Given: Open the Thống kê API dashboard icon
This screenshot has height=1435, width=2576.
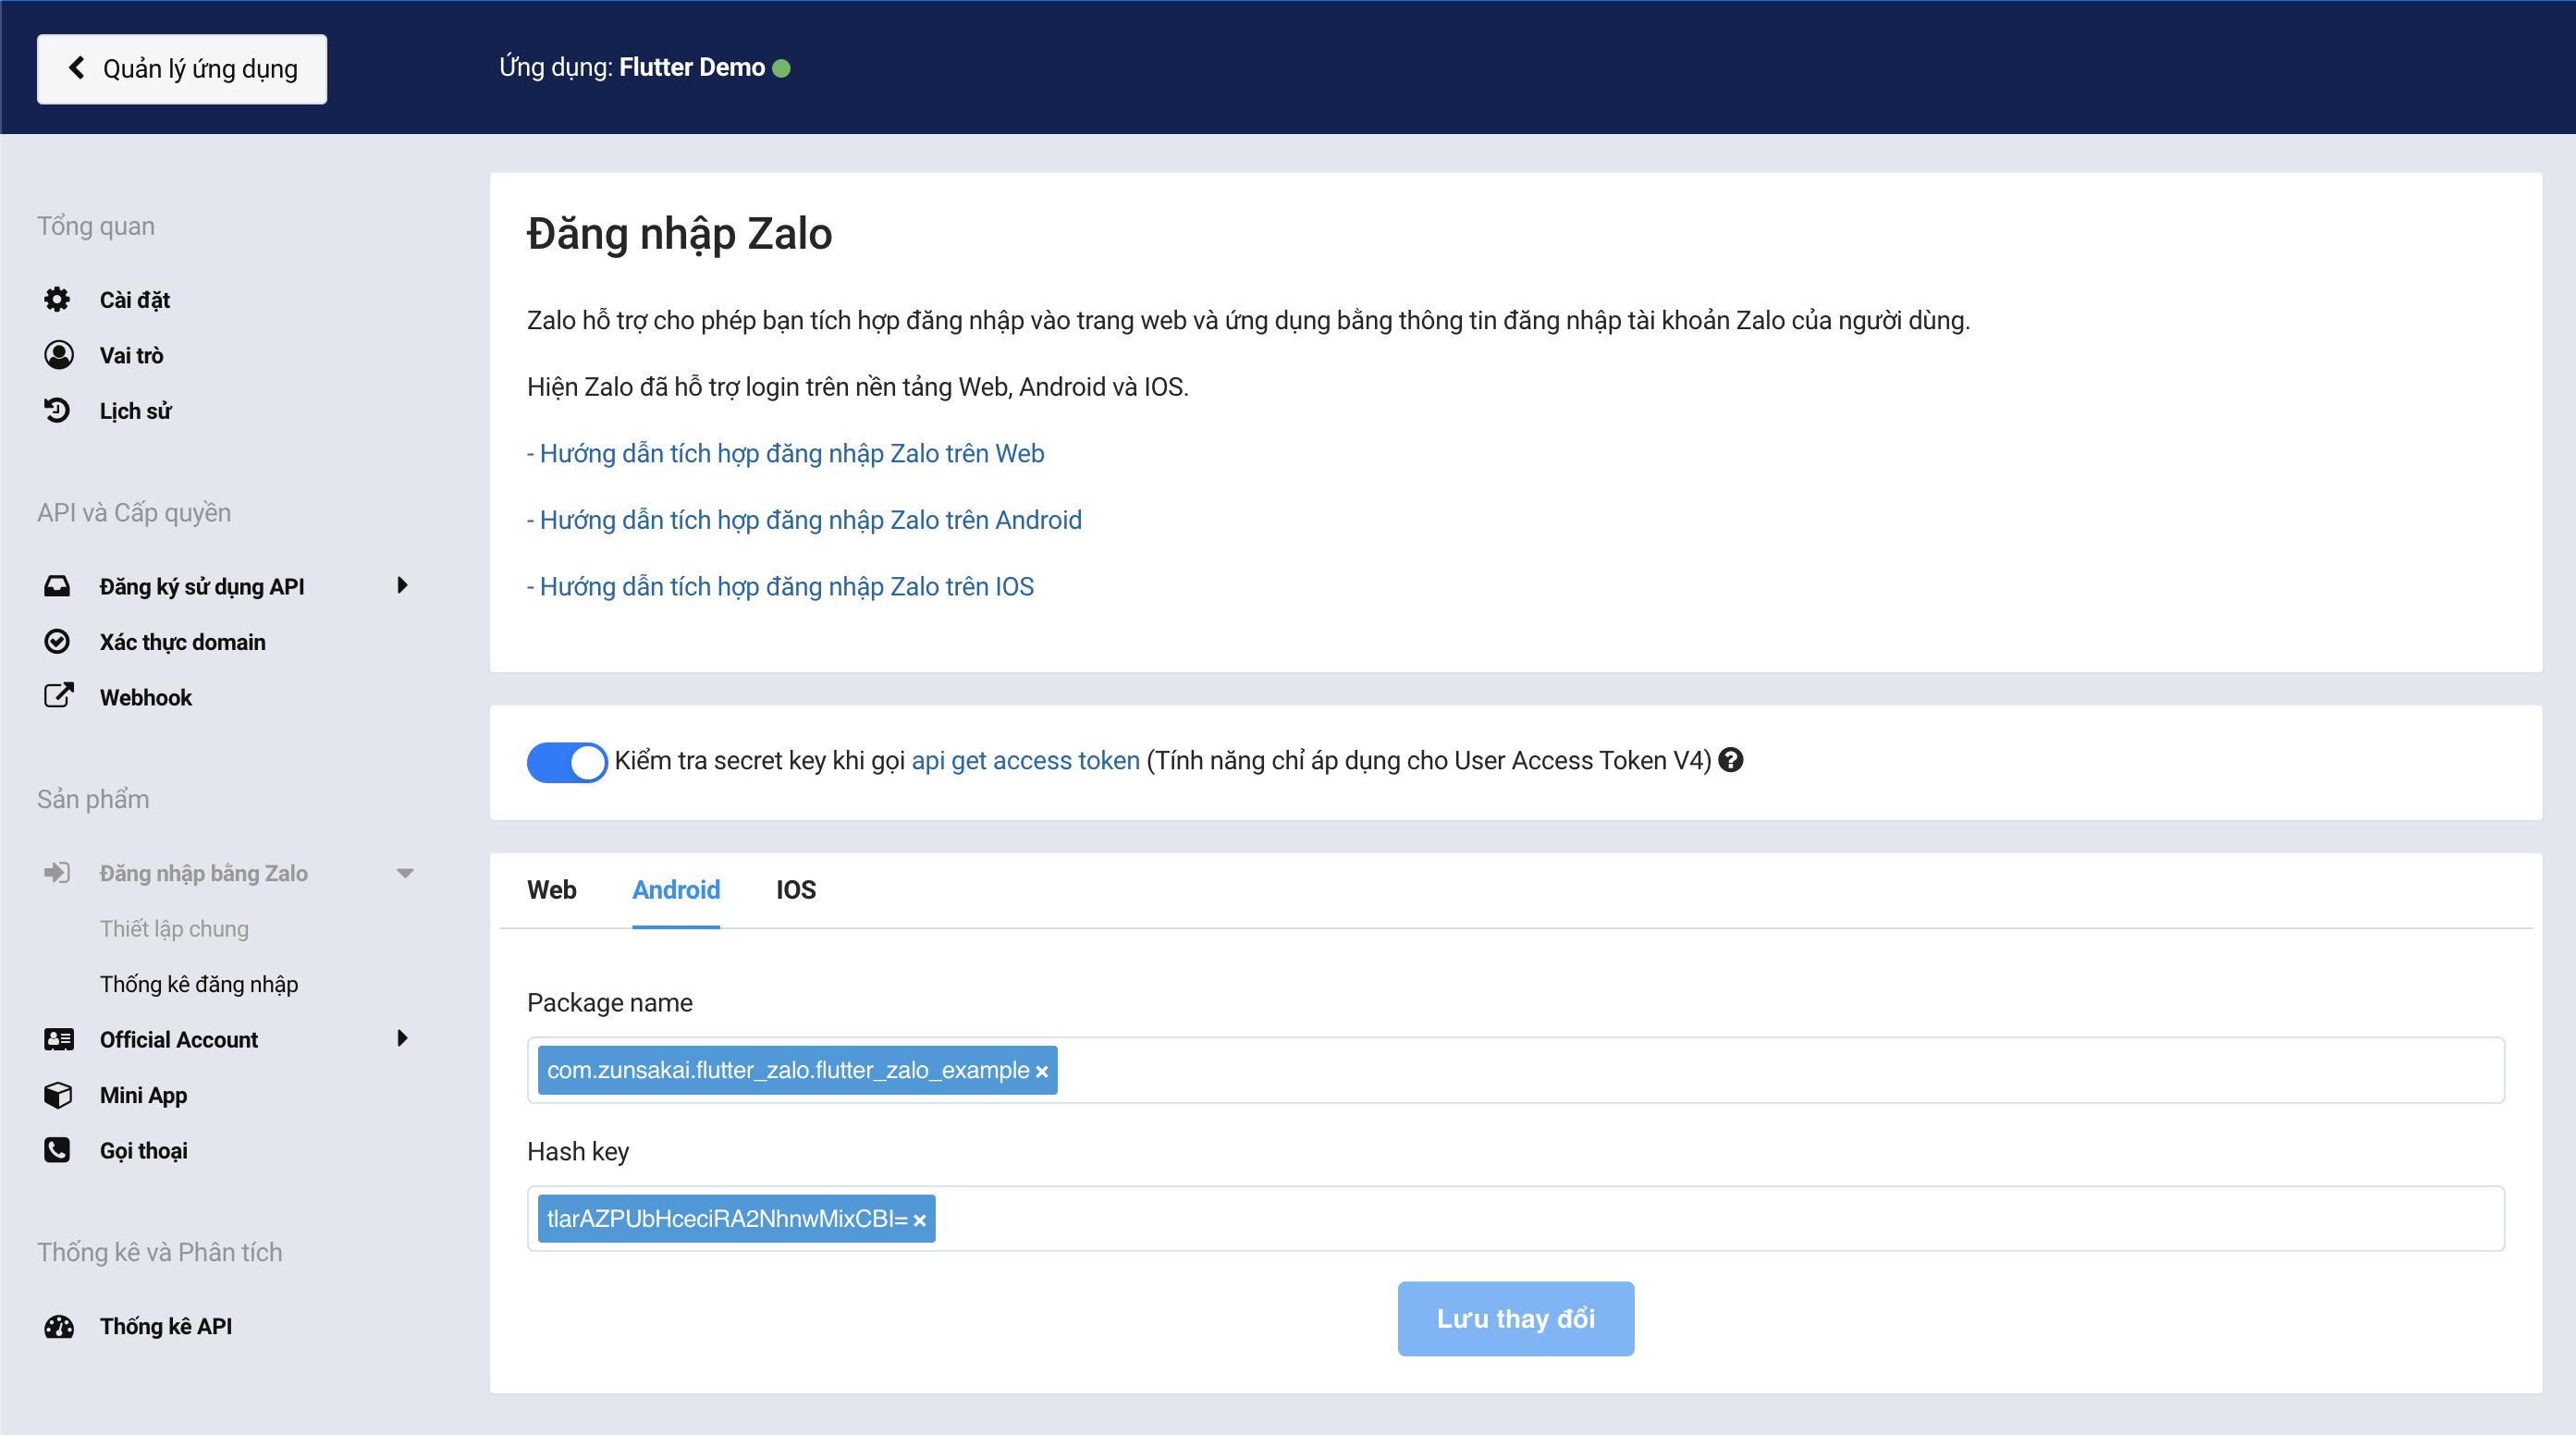Looking at the screenshot, I should pyautogui.click(x=58, y=1326).
